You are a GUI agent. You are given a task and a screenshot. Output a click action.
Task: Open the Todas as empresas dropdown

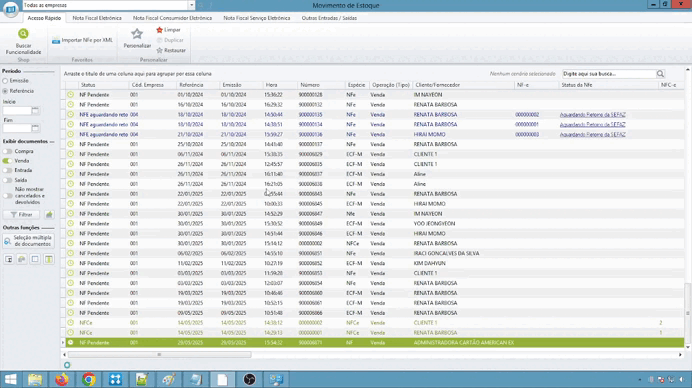pyautogui.click(x=192, y=5)
